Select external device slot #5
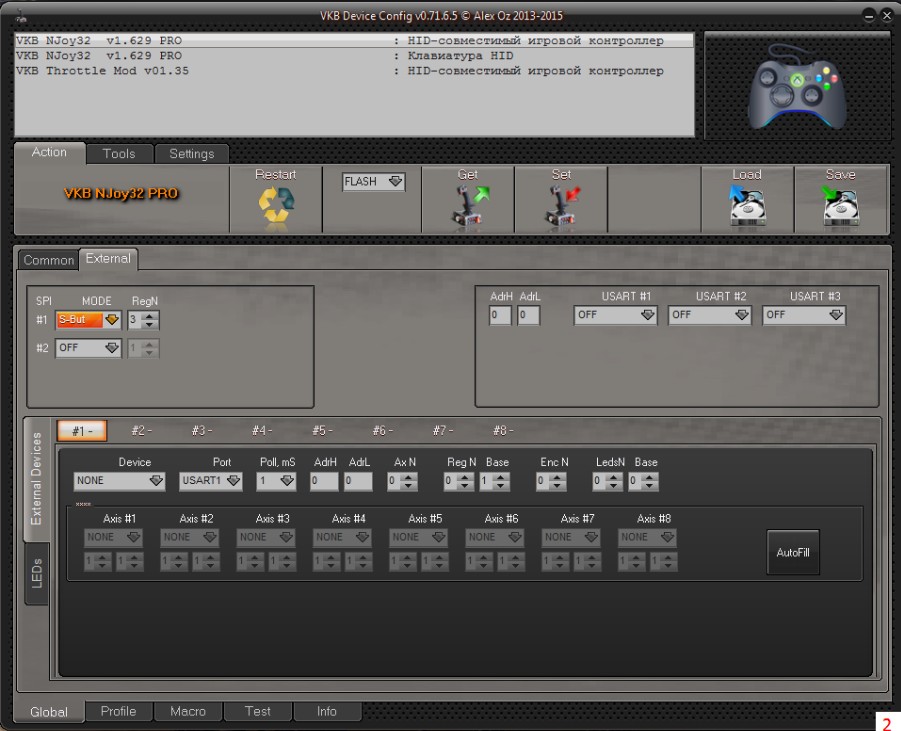The height and width of the screenshot is (731, 901). [322, 430]
